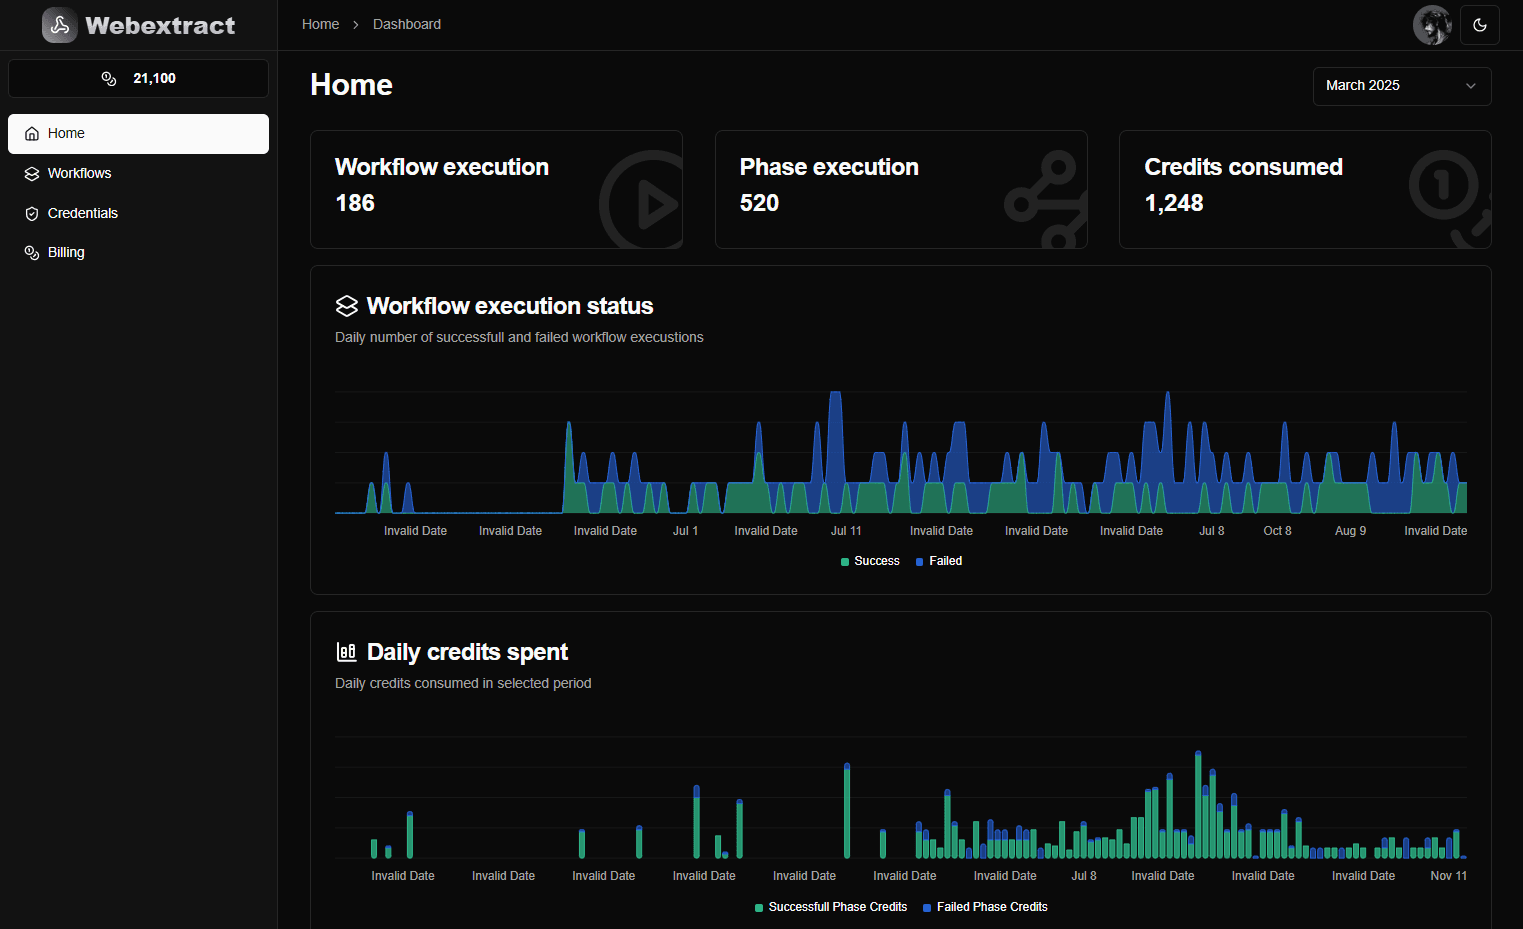Click the coins icon beside 21,100
This screenshot has height=929, width=1523.
pos(109,78)
